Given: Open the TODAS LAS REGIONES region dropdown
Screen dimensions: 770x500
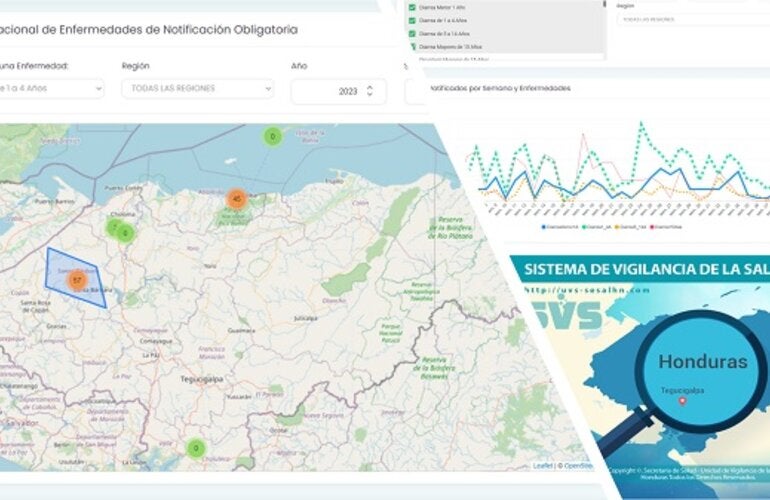Looking at the screenshot, I should pos(198,89).
